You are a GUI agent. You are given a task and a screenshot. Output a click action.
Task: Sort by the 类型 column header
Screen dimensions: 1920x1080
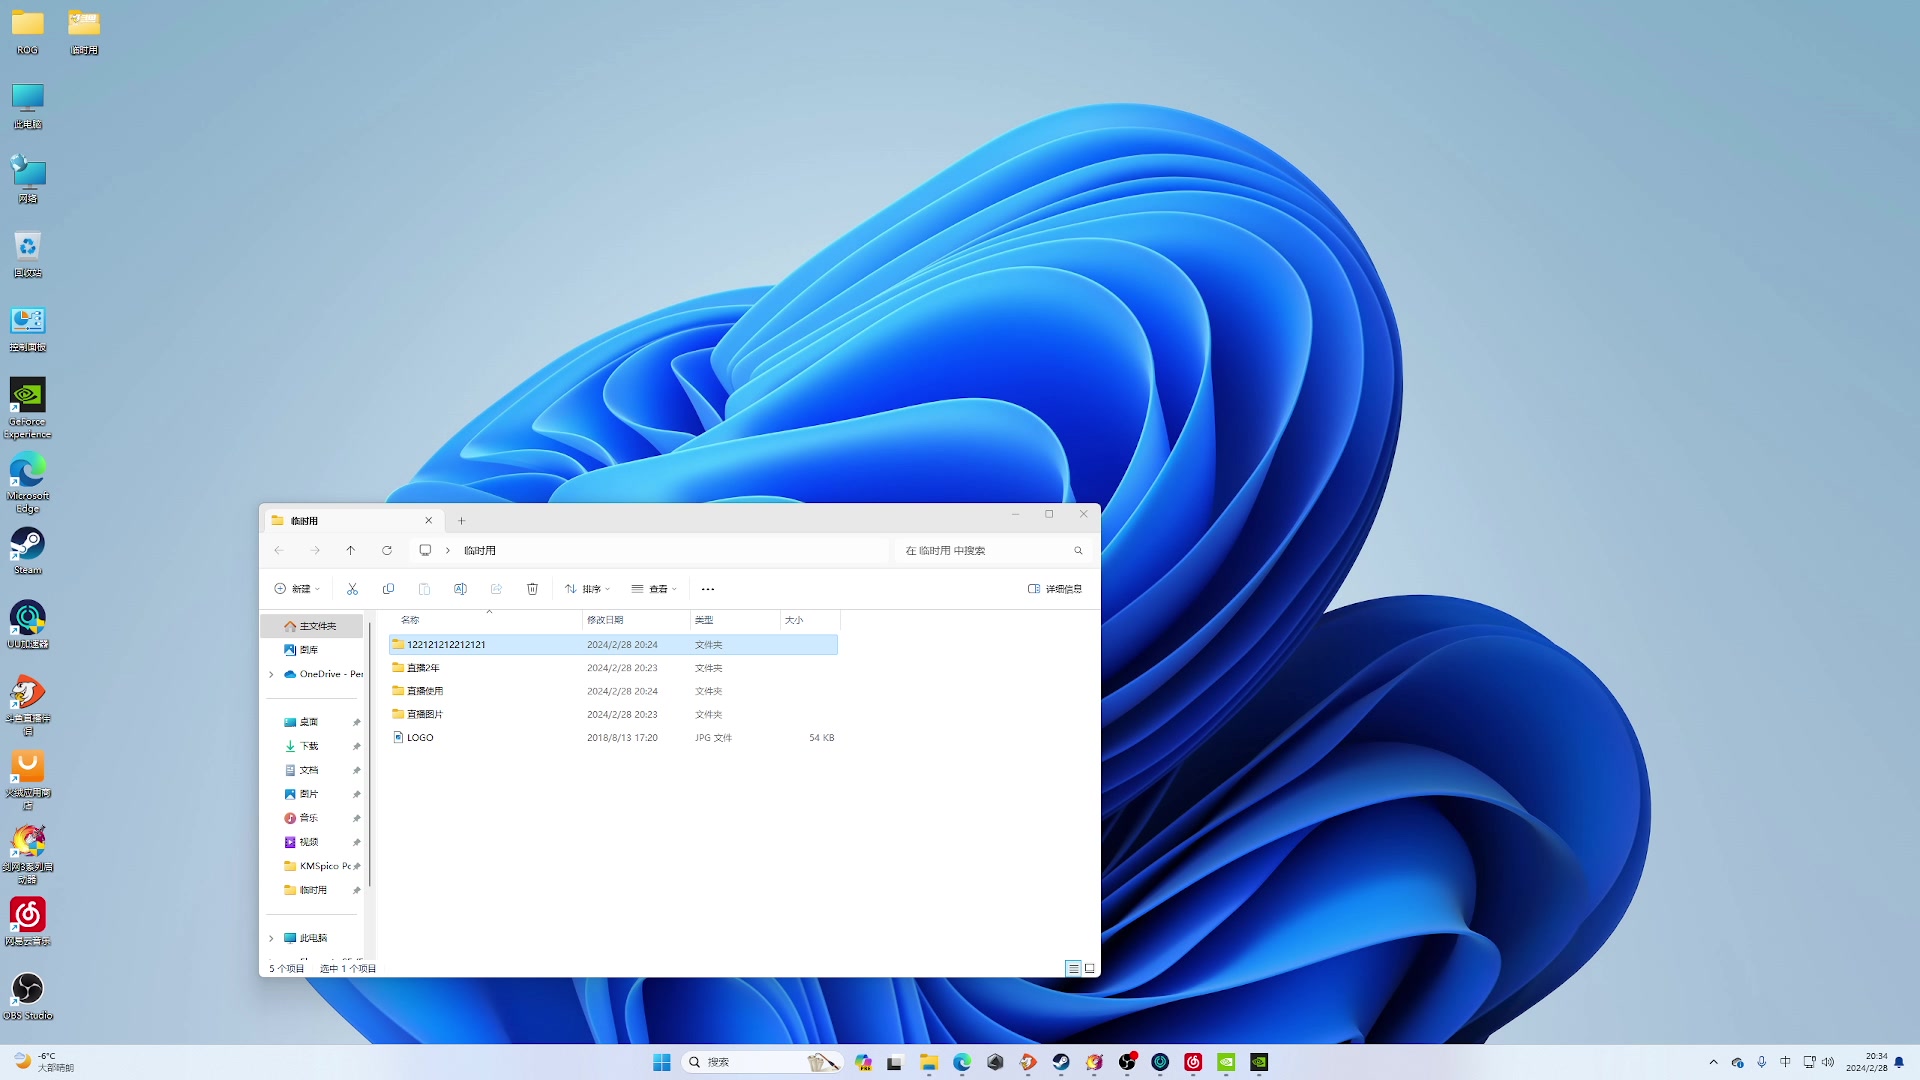pyautogui.click(x=735, y=620)
